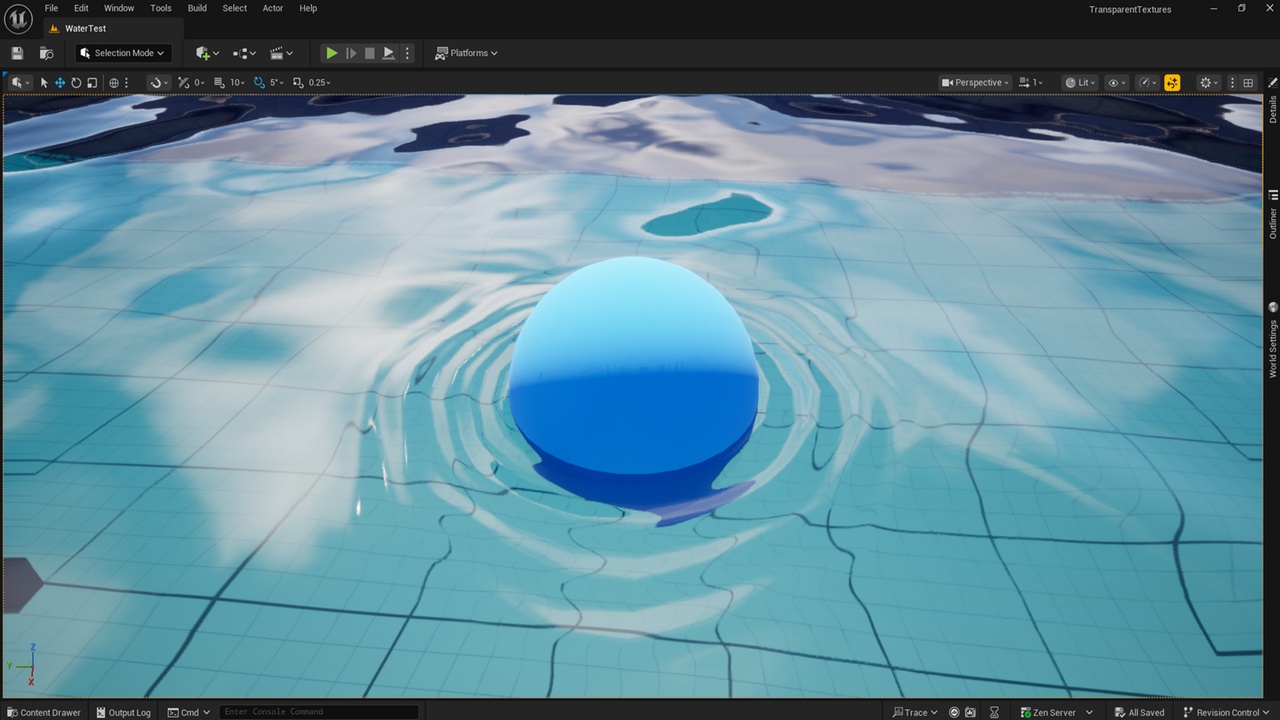Activate the Rotate gizmo tool

tap(76, 83)
